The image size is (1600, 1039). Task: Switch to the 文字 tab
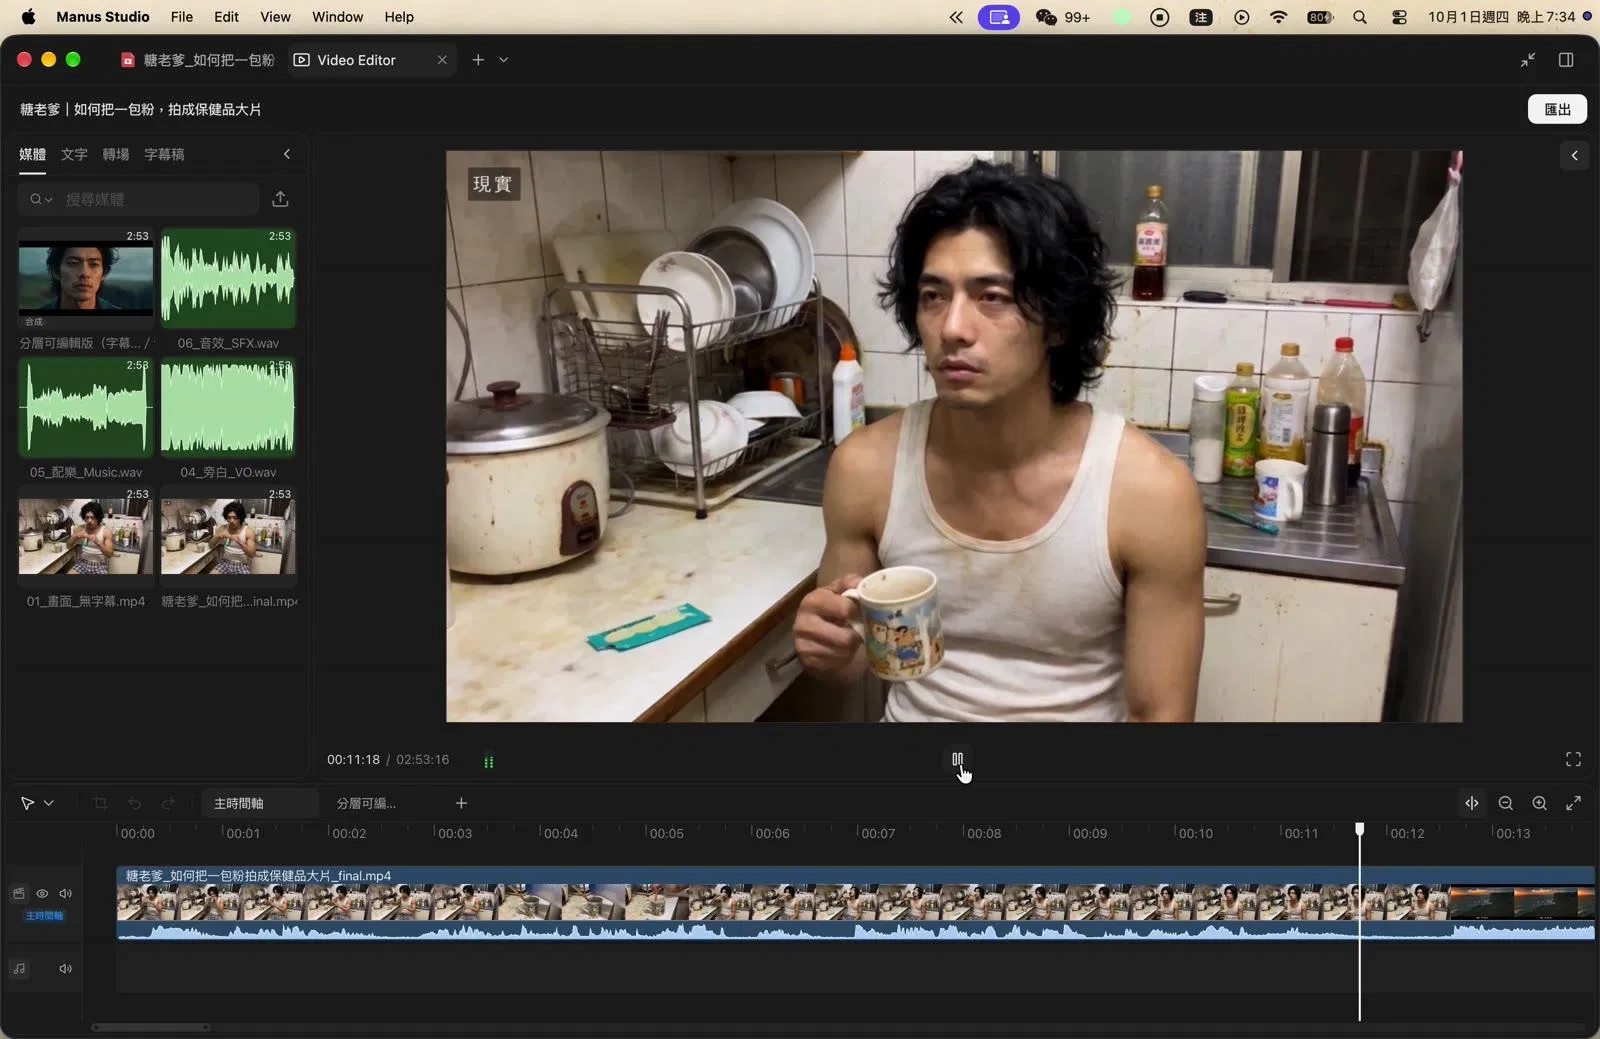tap(74, 154)
